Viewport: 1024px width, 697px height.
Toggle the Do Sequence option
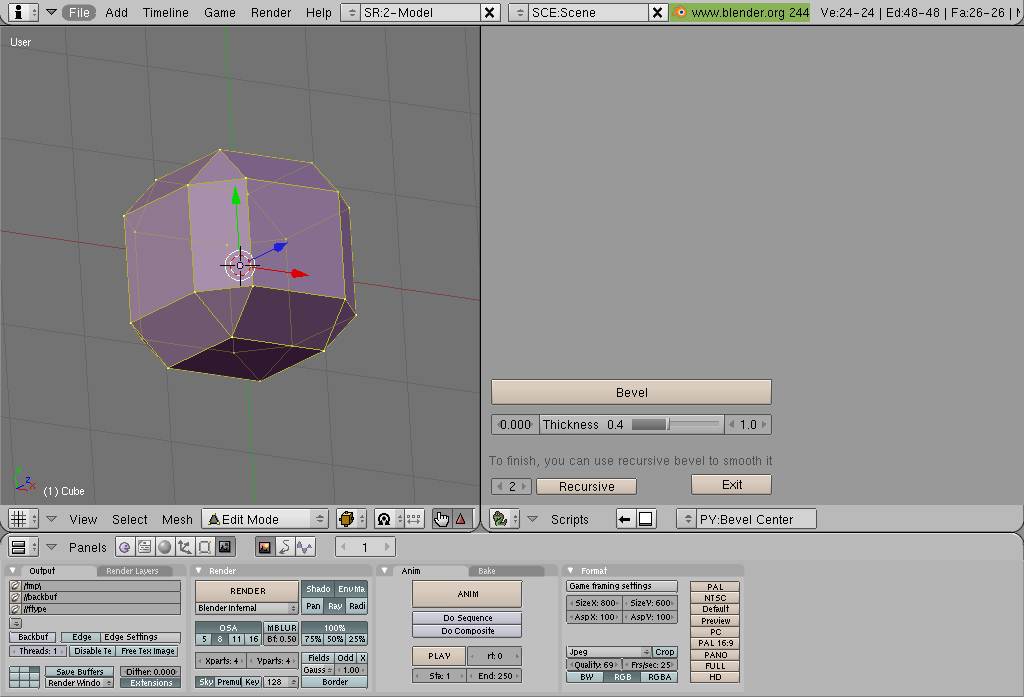[468, 618]
